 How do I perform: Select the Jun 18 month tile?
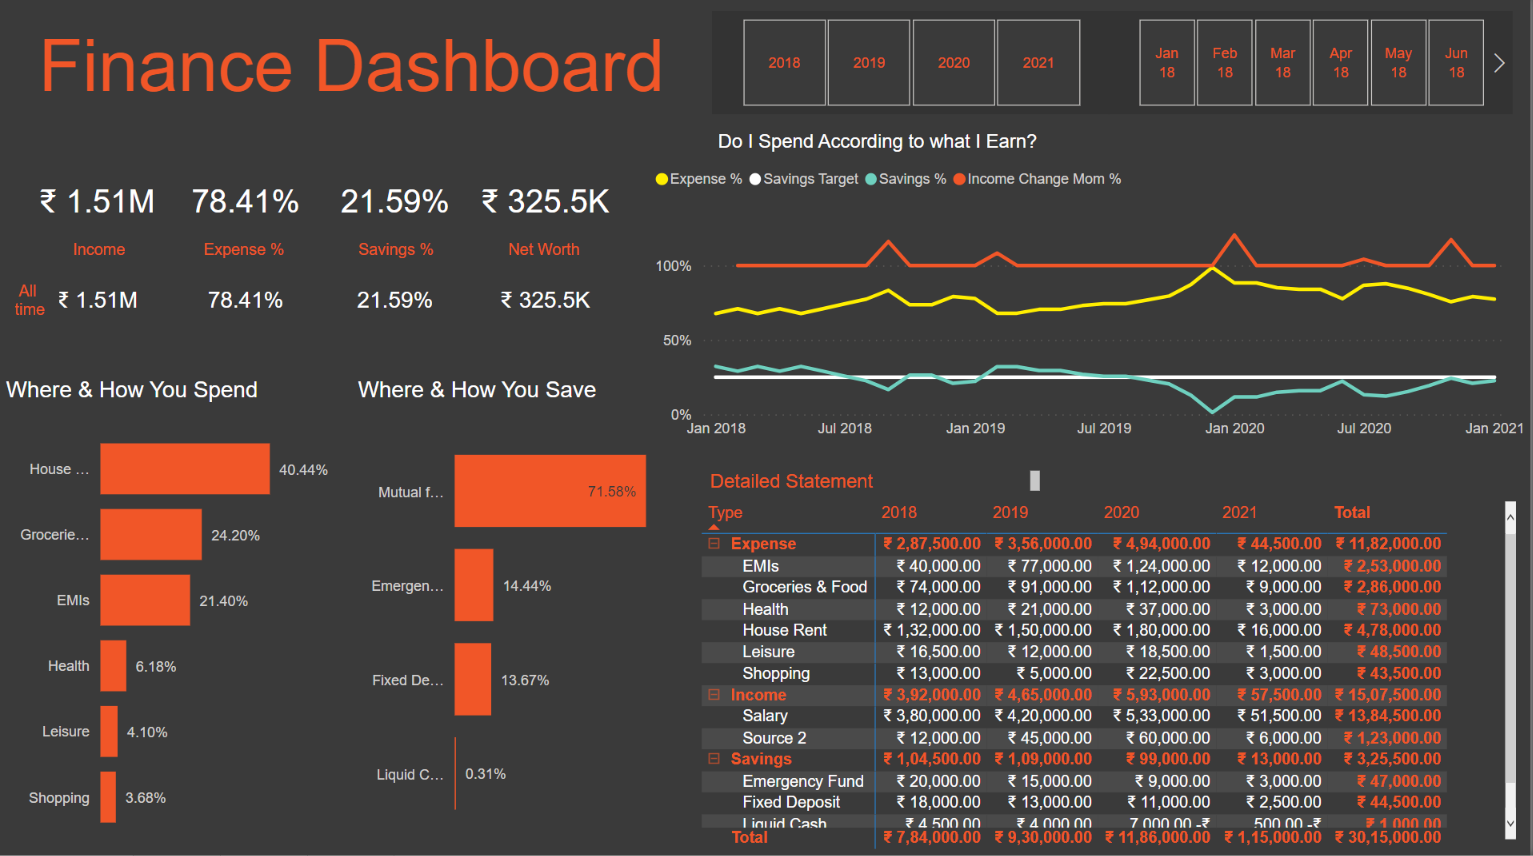[1455, 62]
